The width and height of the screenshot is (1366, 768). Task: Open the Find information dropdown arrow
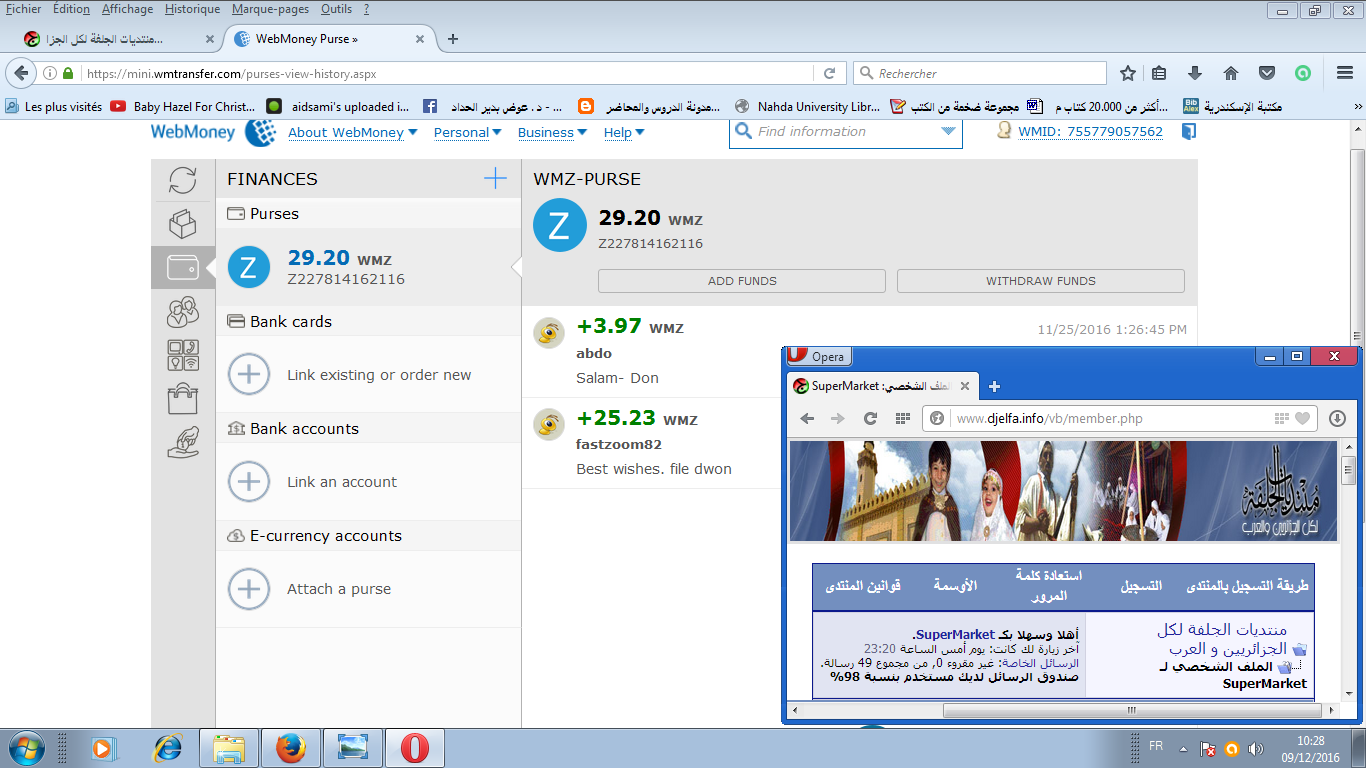pyautogui.click(x=948, y=131)
